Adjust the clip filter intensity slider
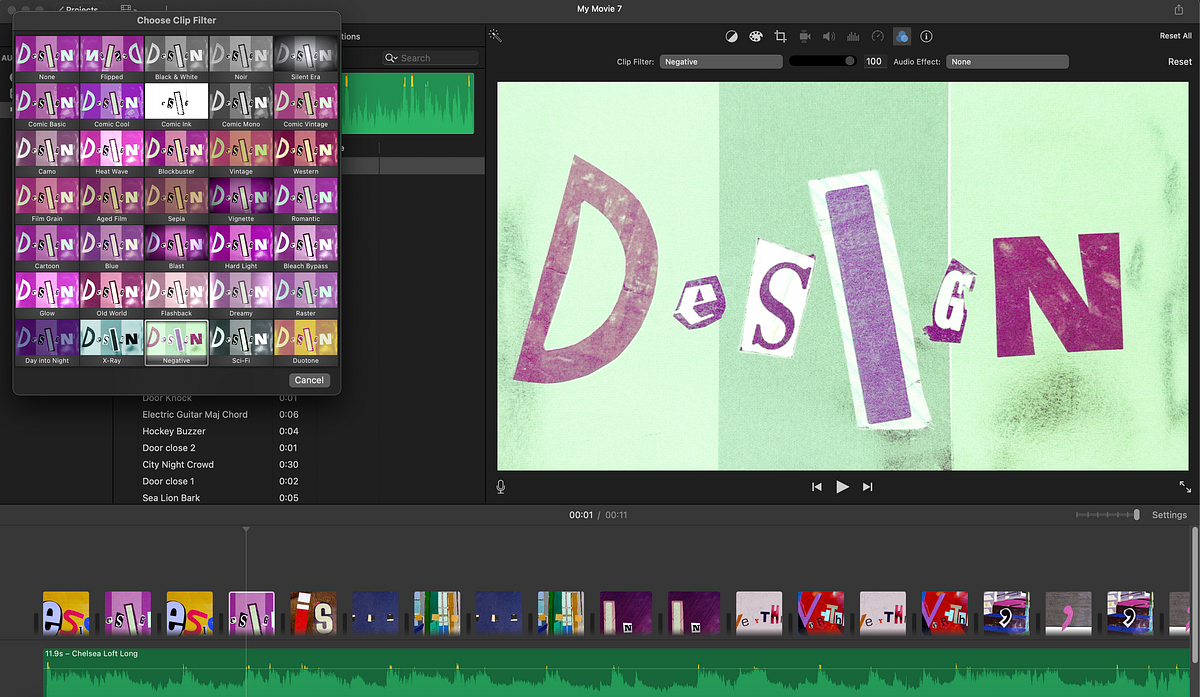Screen dimensions: 1200x697 822,61
